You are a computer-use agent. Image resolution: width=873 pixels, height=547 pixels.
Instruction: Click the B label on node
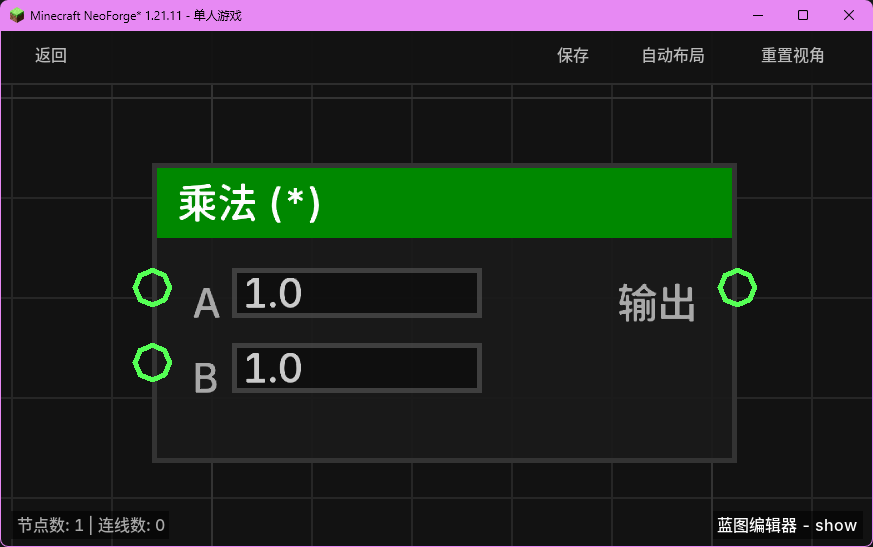coord(205,378)
